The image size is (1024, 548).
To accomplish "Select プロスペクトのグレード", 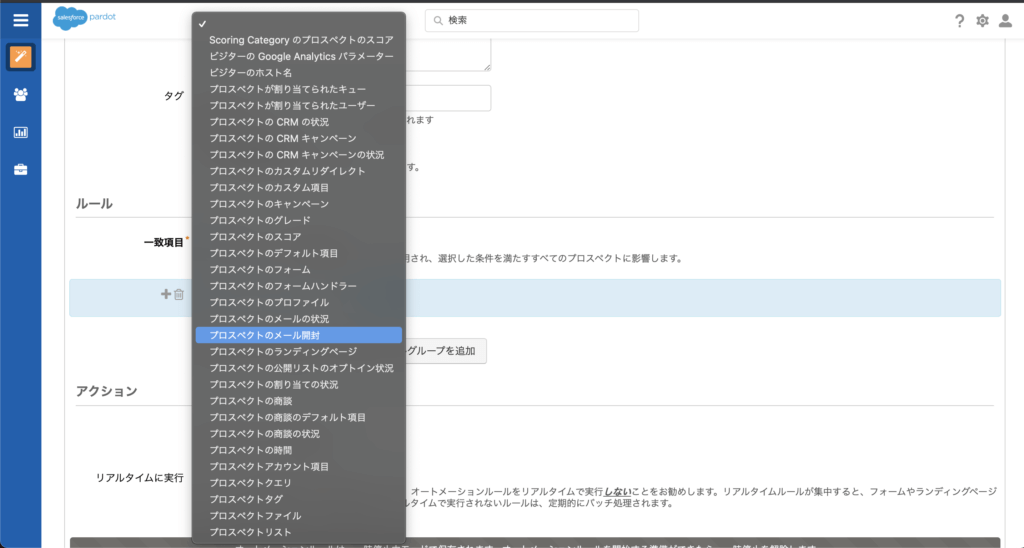I will 298,220.
